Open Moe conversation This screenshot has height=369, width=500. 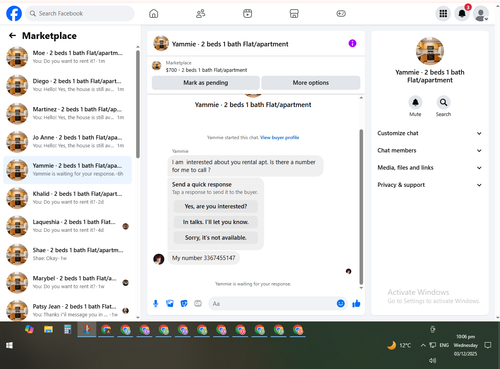pos(68,57)
